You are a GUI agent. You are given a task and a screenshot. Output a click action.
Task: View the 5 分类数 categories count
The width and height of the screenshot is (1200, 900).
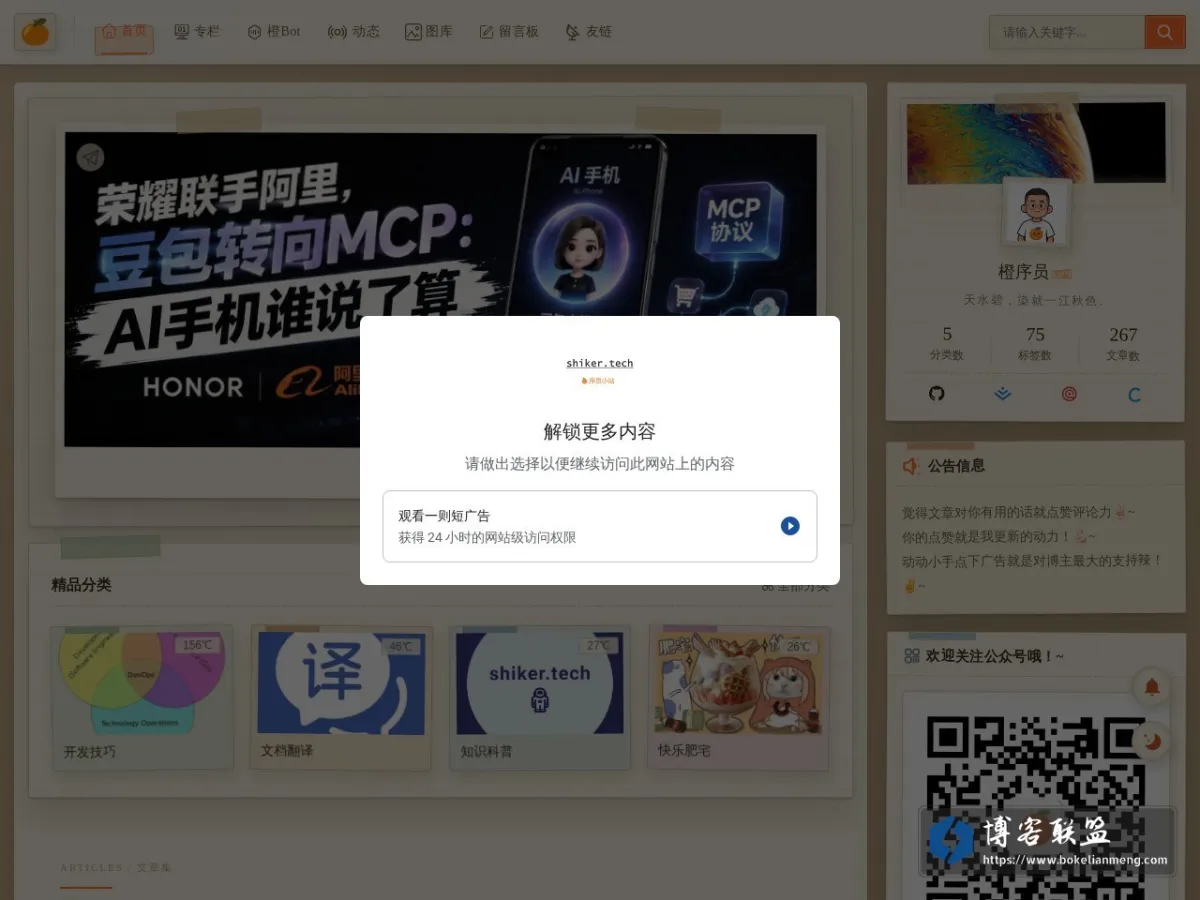pyautogui.click(x=947, y=343)
